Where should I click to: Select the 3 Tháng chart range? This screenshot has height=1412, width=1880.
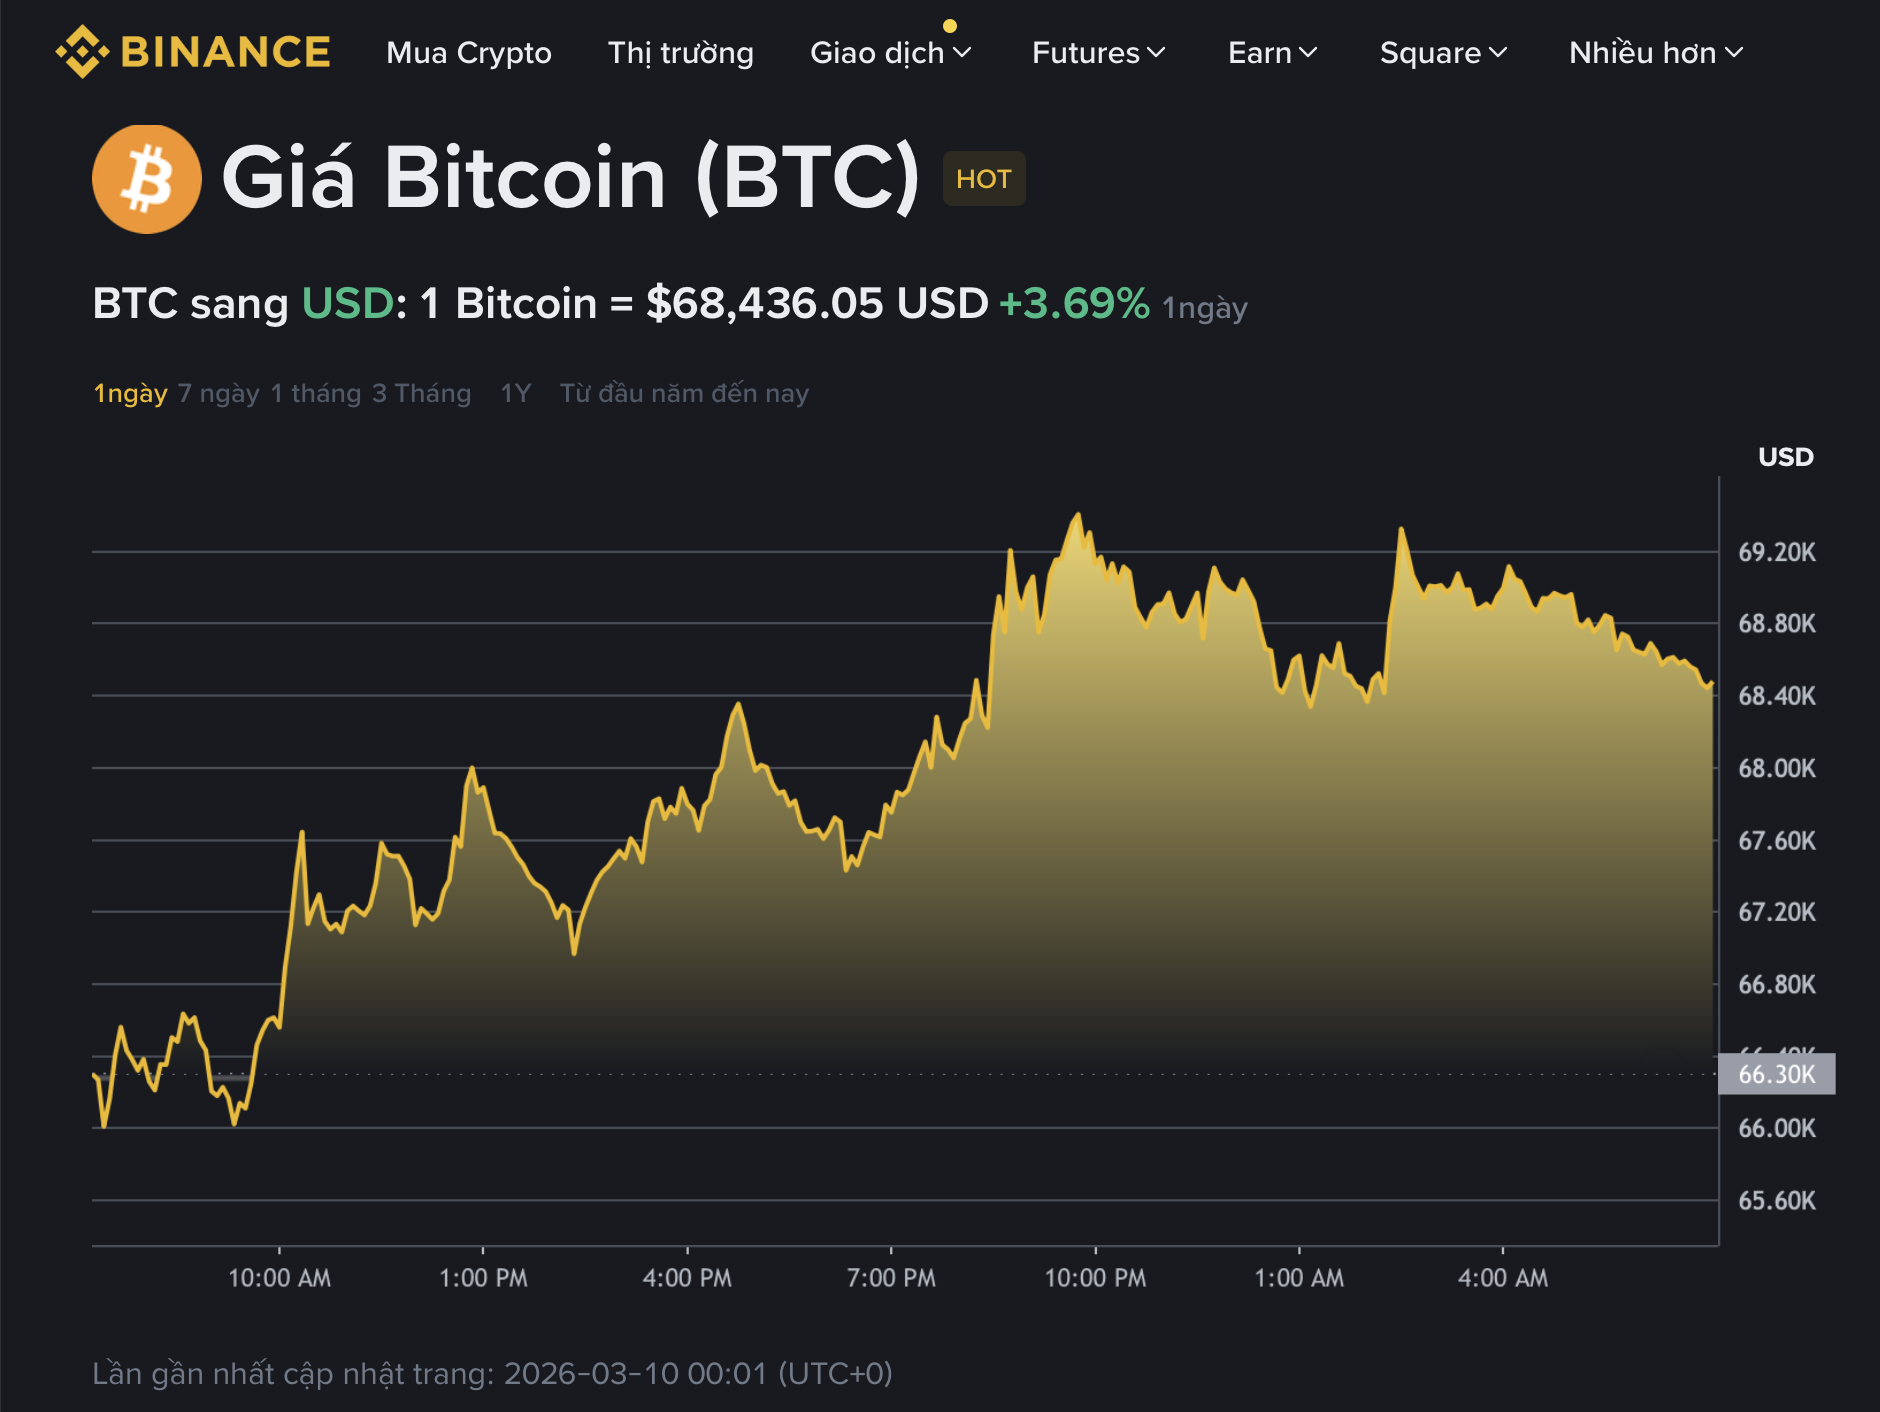420,393
